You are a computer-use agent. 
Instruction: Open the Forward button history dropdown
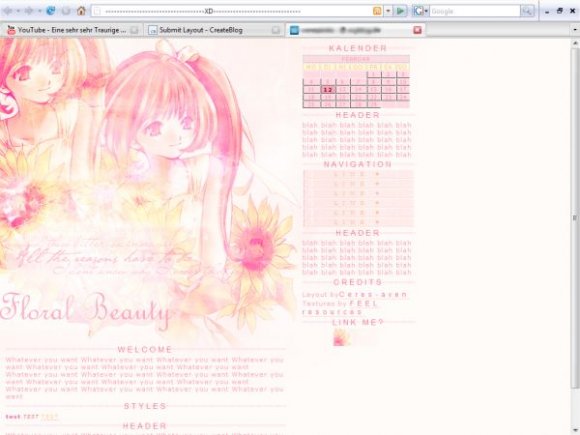click(x=39, y=11)
